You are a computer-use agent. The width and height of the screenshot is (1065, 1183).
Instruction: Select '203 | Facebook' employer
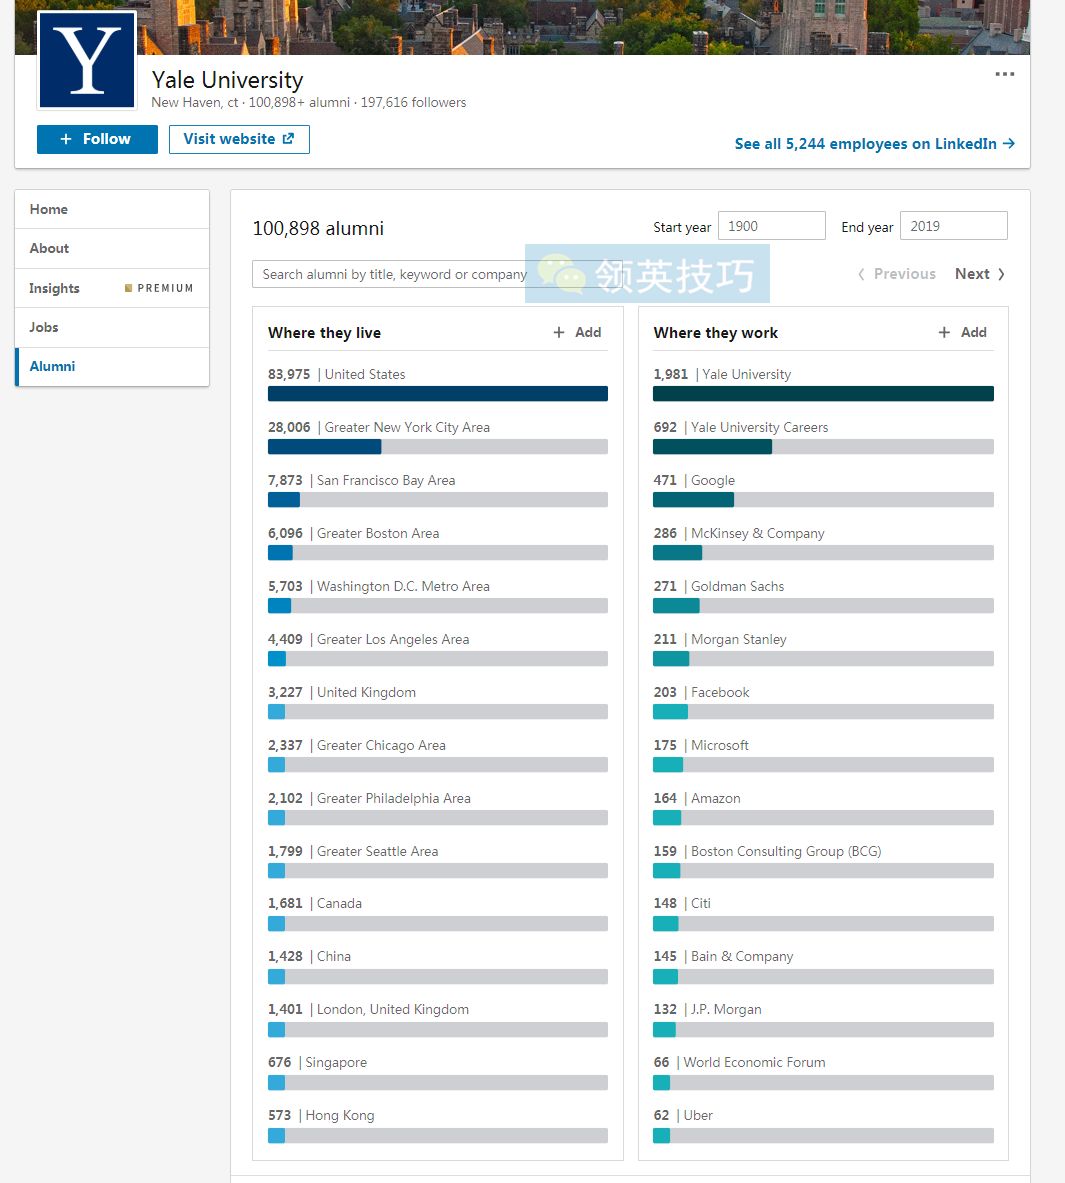coord(823,702)
